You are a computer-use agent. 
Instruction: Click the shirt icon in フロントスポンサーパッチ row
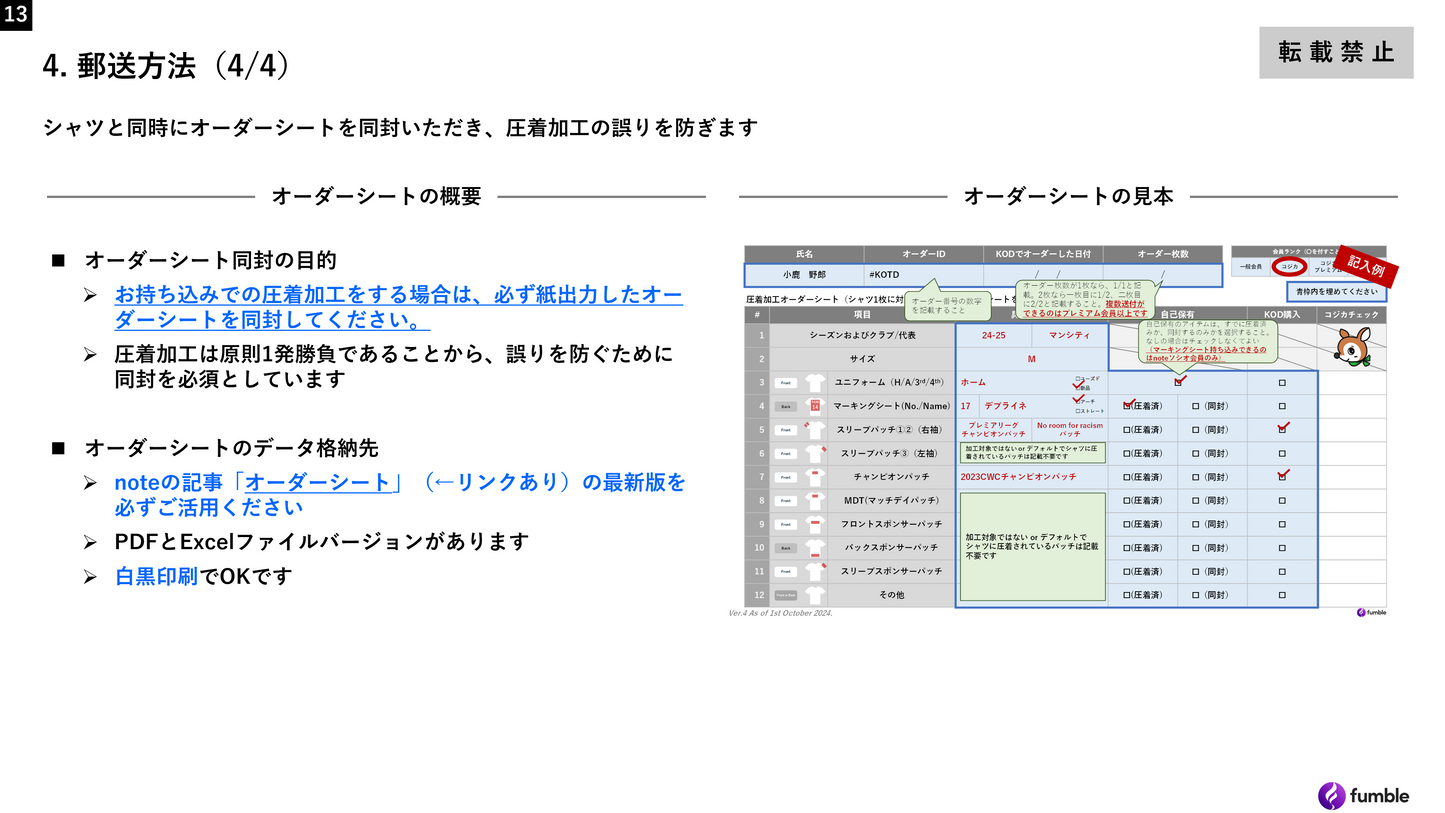(x=814, y=524)
